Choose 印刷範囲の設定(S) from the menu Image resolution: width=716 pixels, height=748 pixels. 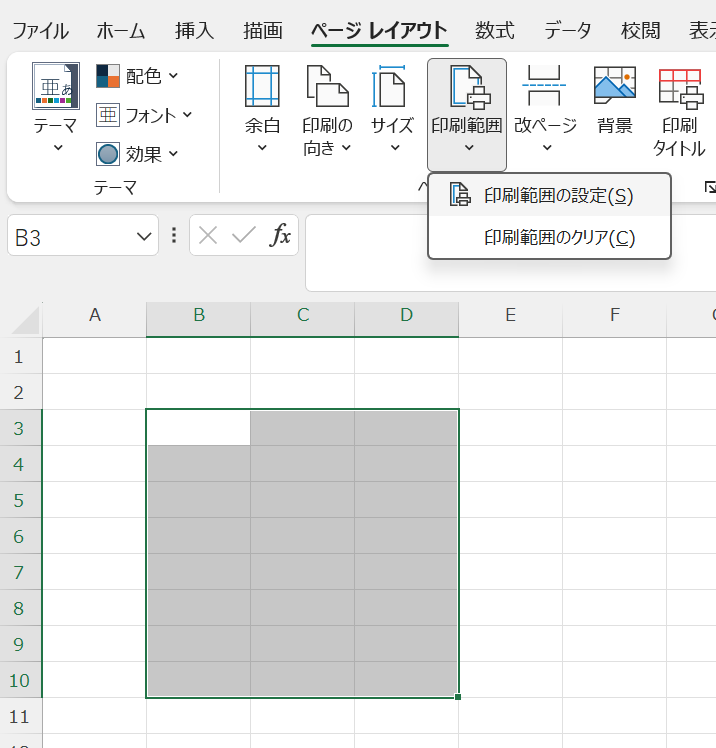point(557,196)
